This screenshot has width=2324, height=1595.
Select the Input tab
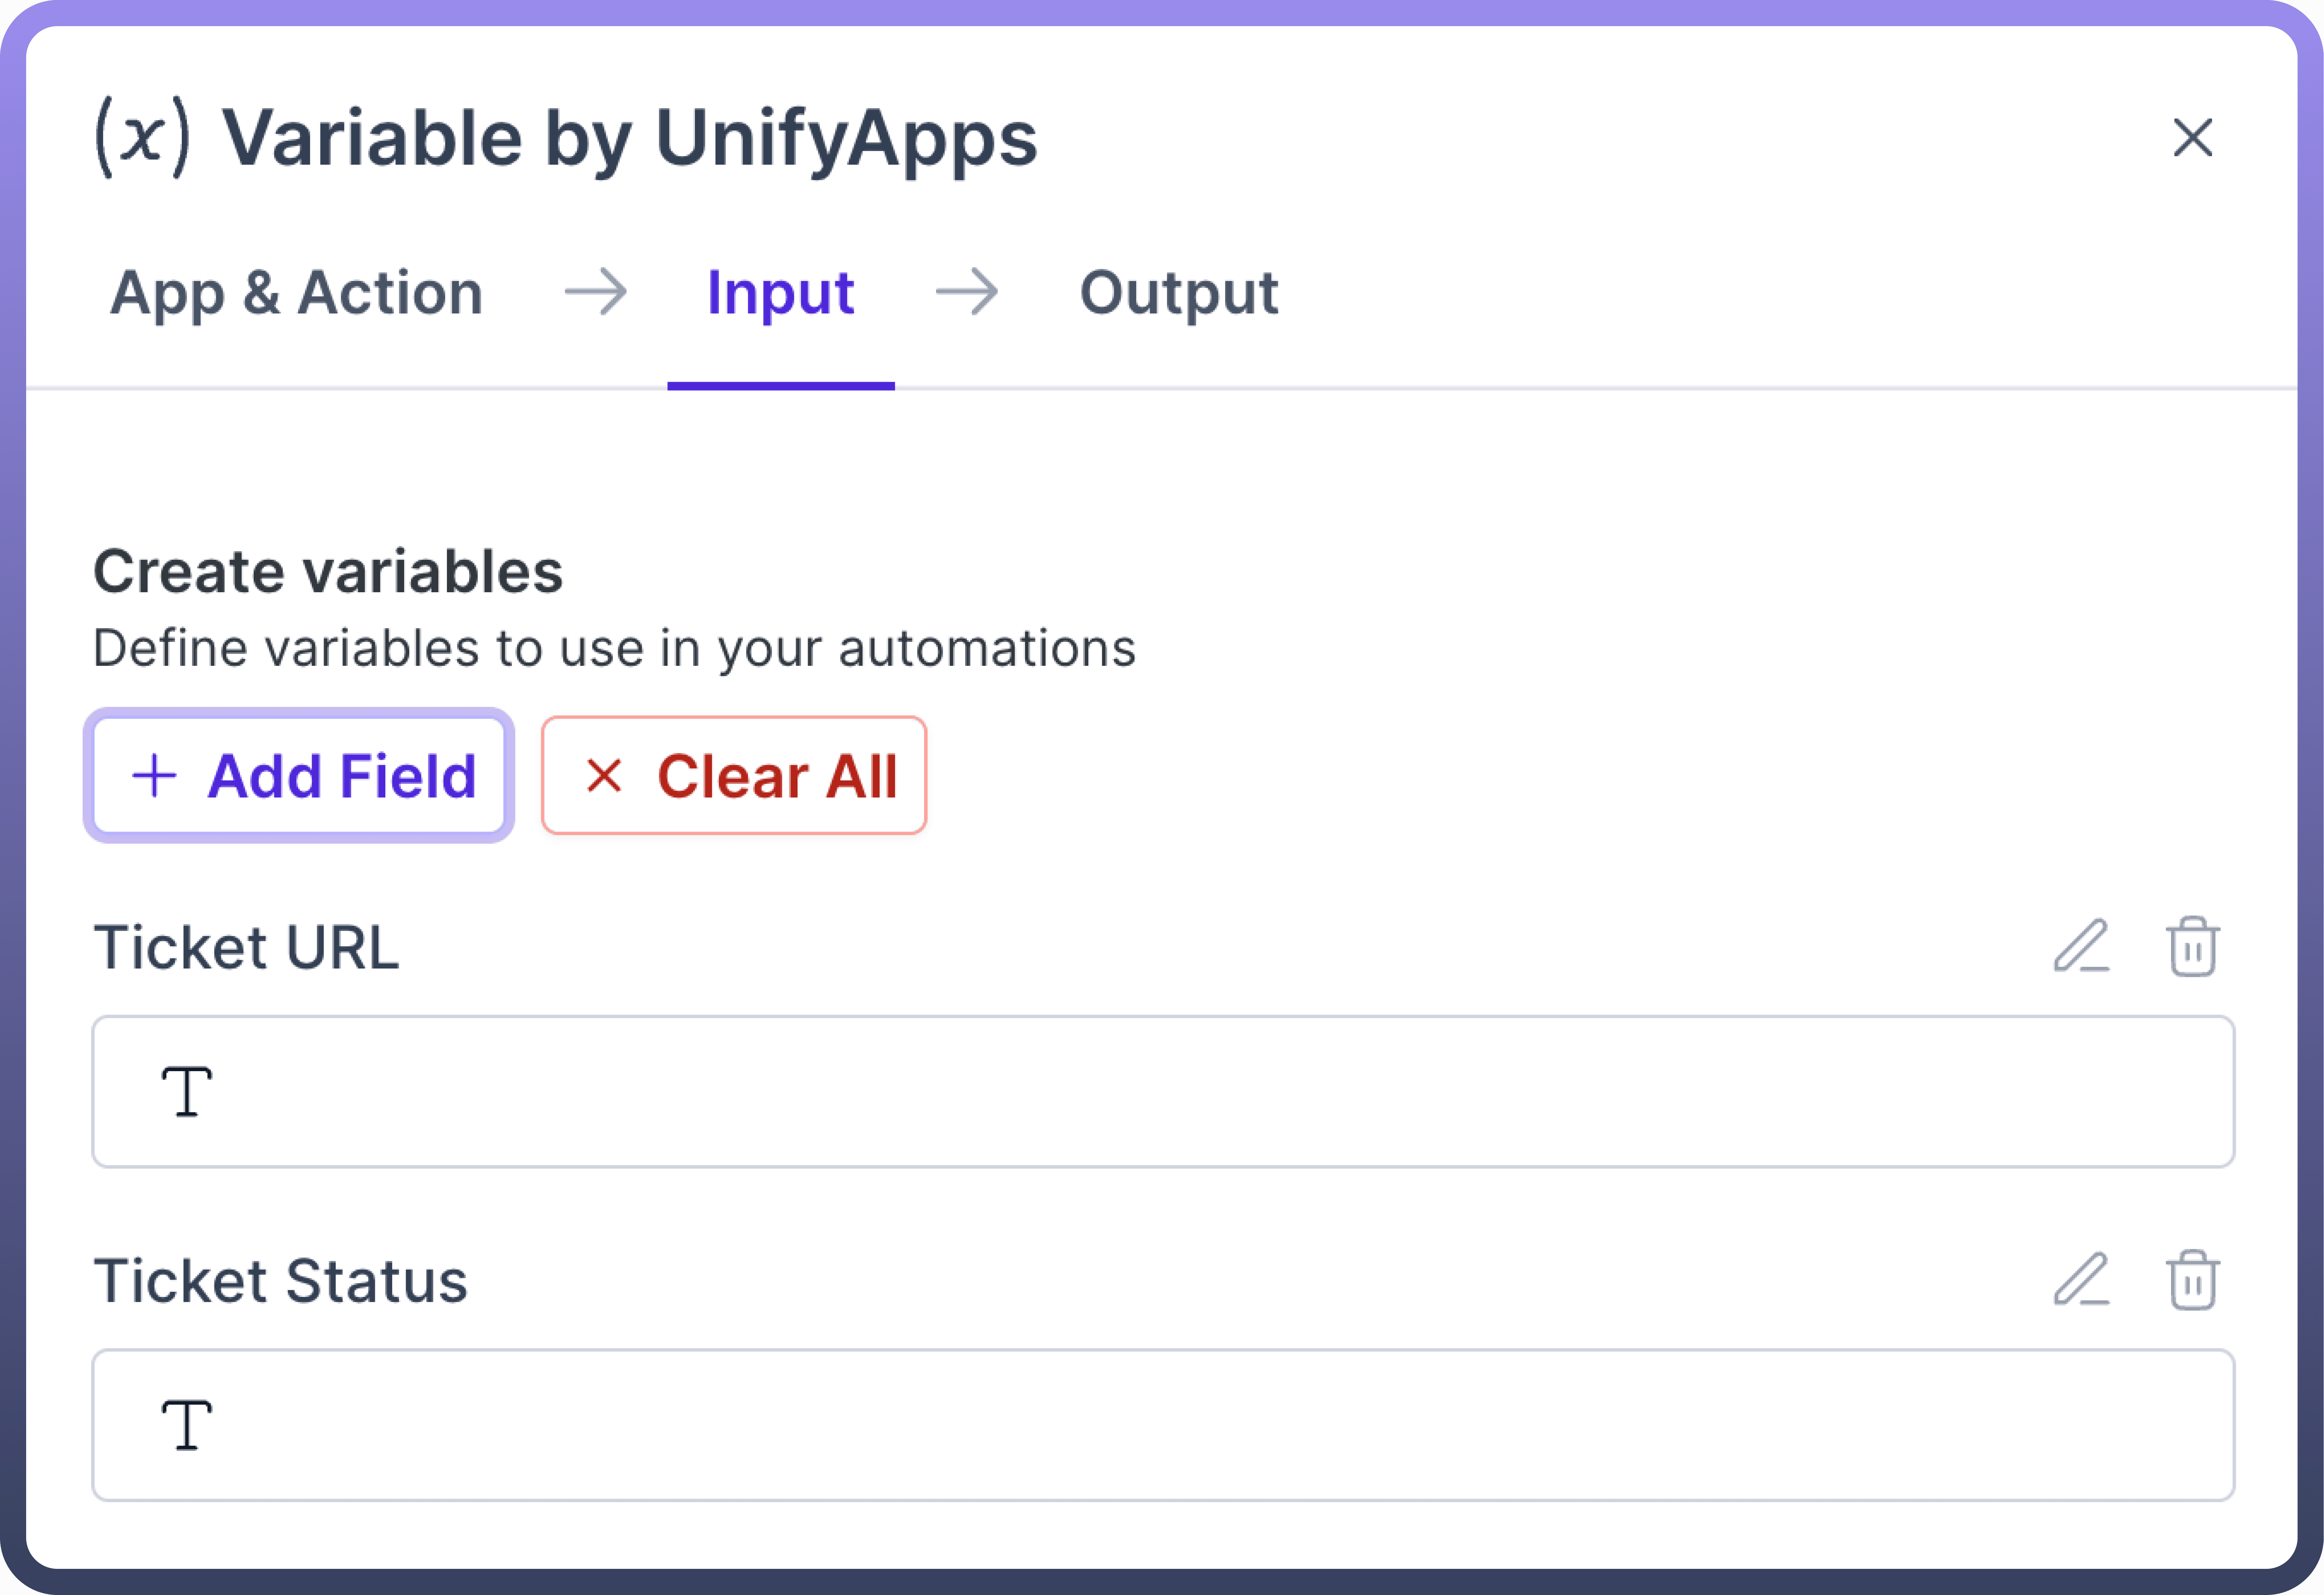[780, 293]
